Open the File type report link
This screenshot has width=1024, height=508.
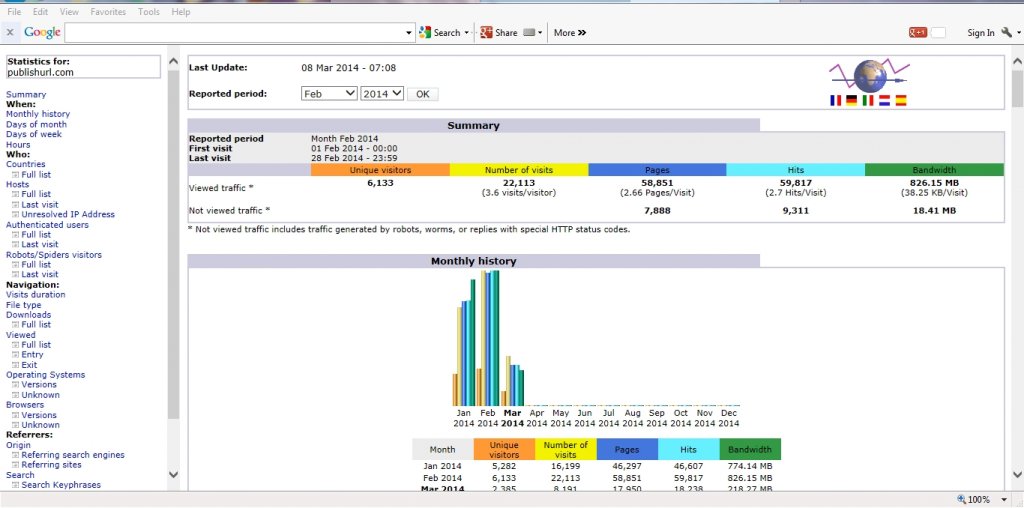[x=24, y=305]
